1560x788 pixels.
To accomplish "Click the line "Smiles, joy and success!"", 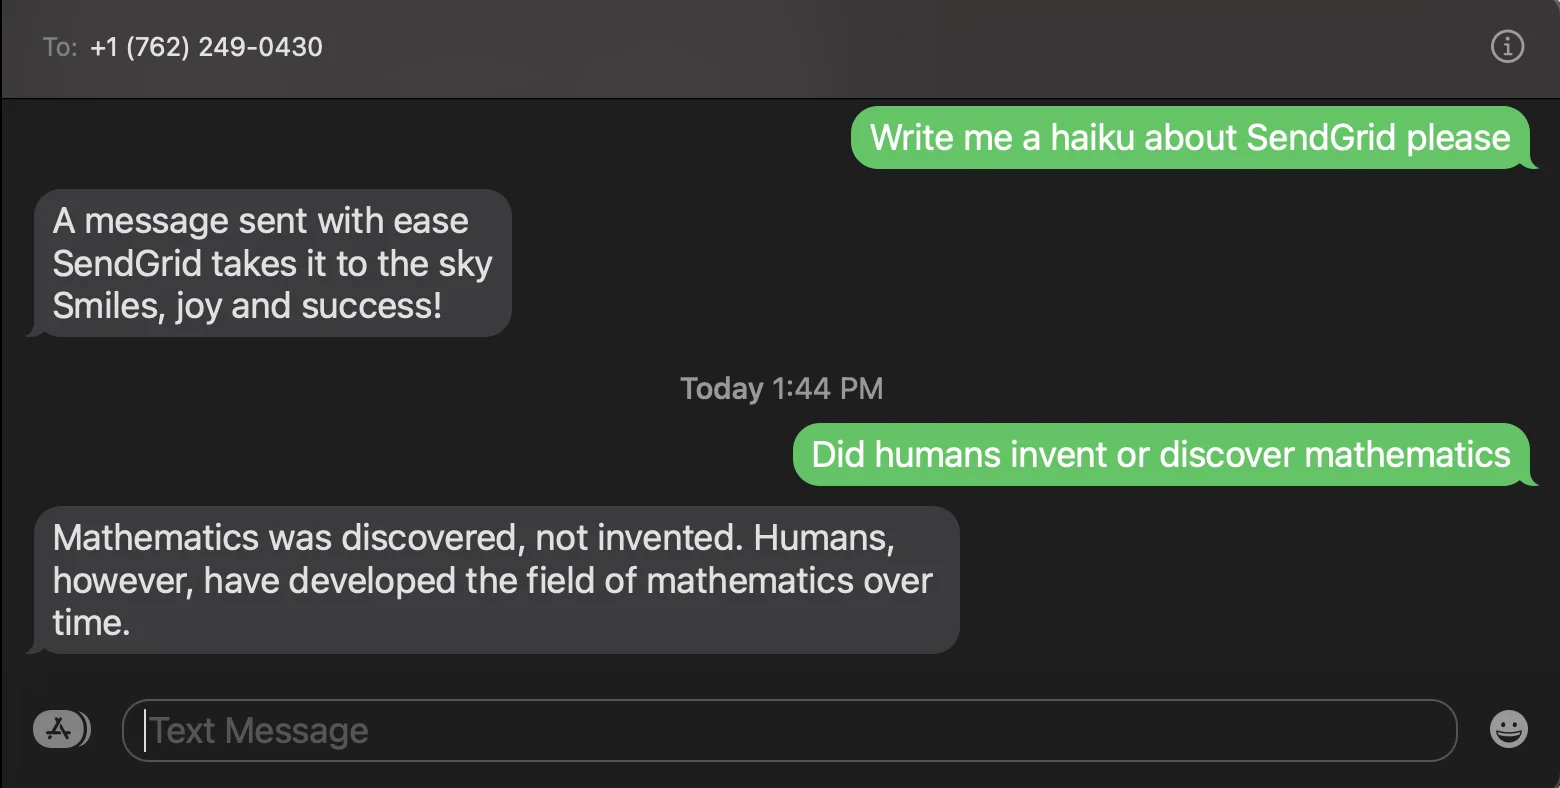I will [x=247, y=306].
